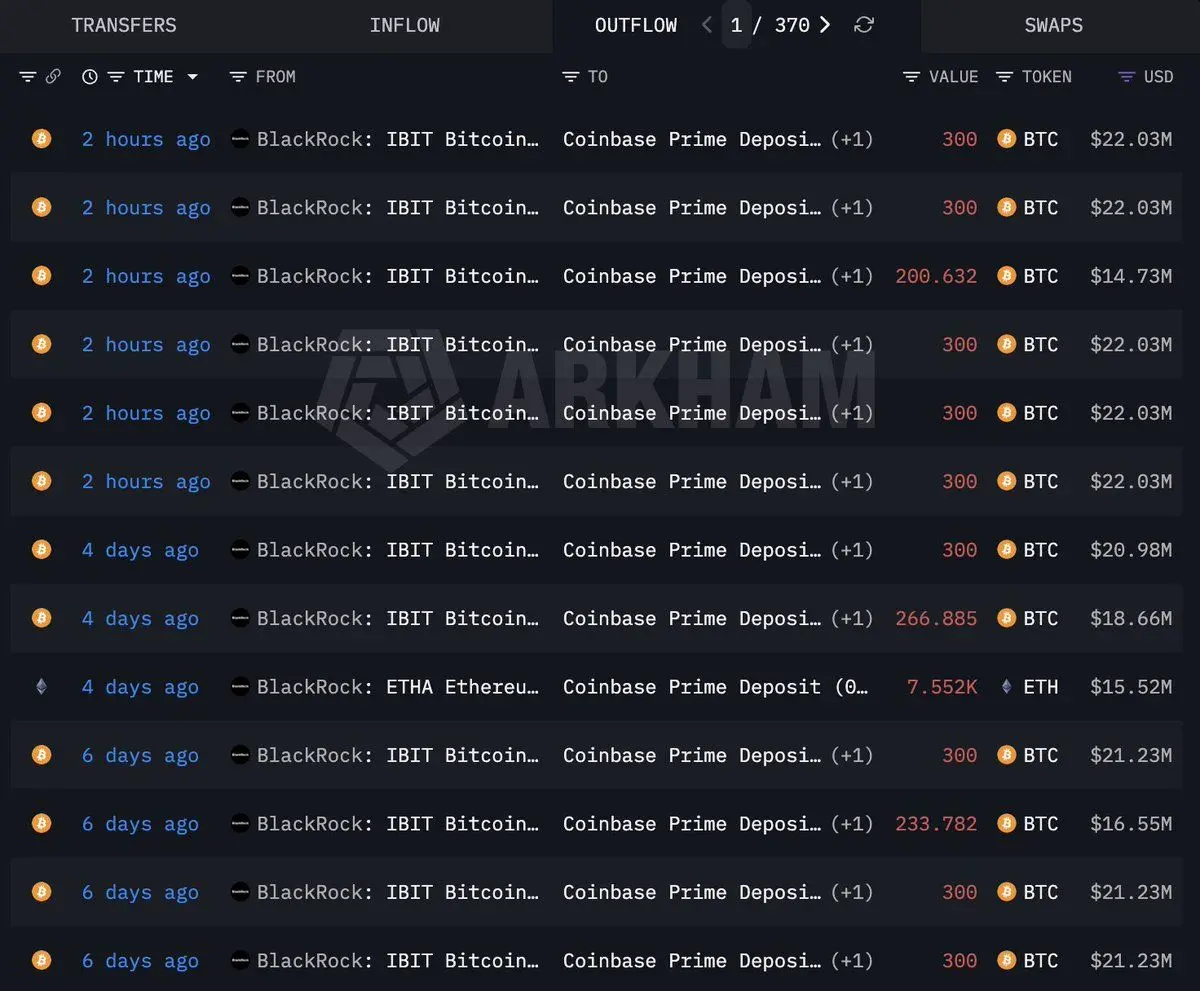
Task: Click the BlackRock logo on the ETHA row
Action: (x=240, y=686)
